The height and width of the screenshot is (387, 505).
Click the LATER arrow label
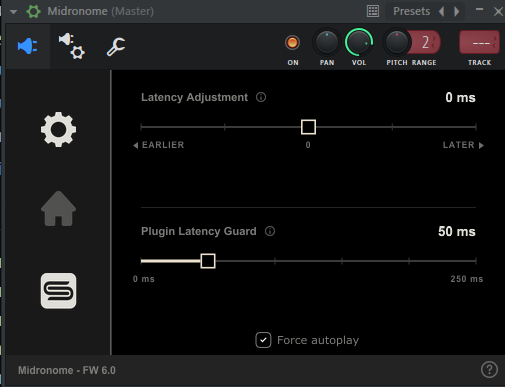[463, 145]
